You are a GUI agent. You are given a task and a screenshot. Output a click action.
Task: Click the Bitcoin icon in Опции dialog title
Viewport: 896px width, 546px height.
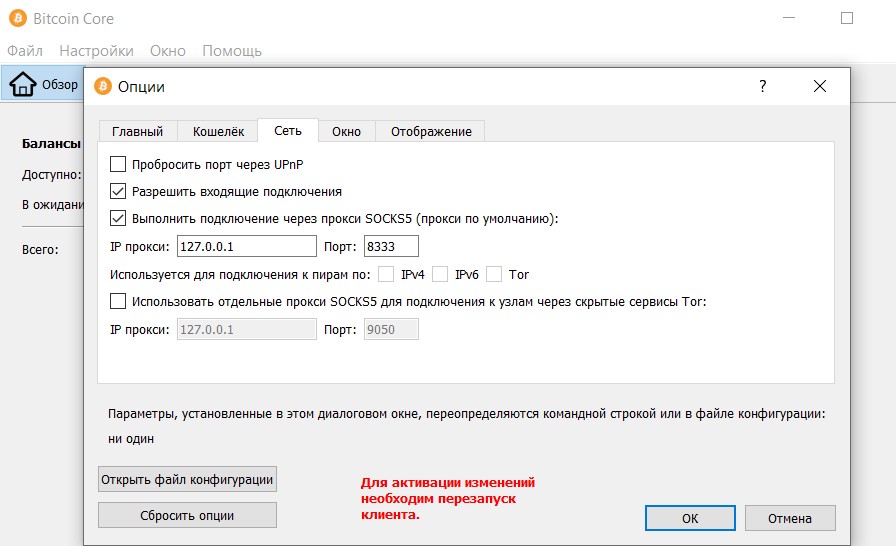pos(103,86)
